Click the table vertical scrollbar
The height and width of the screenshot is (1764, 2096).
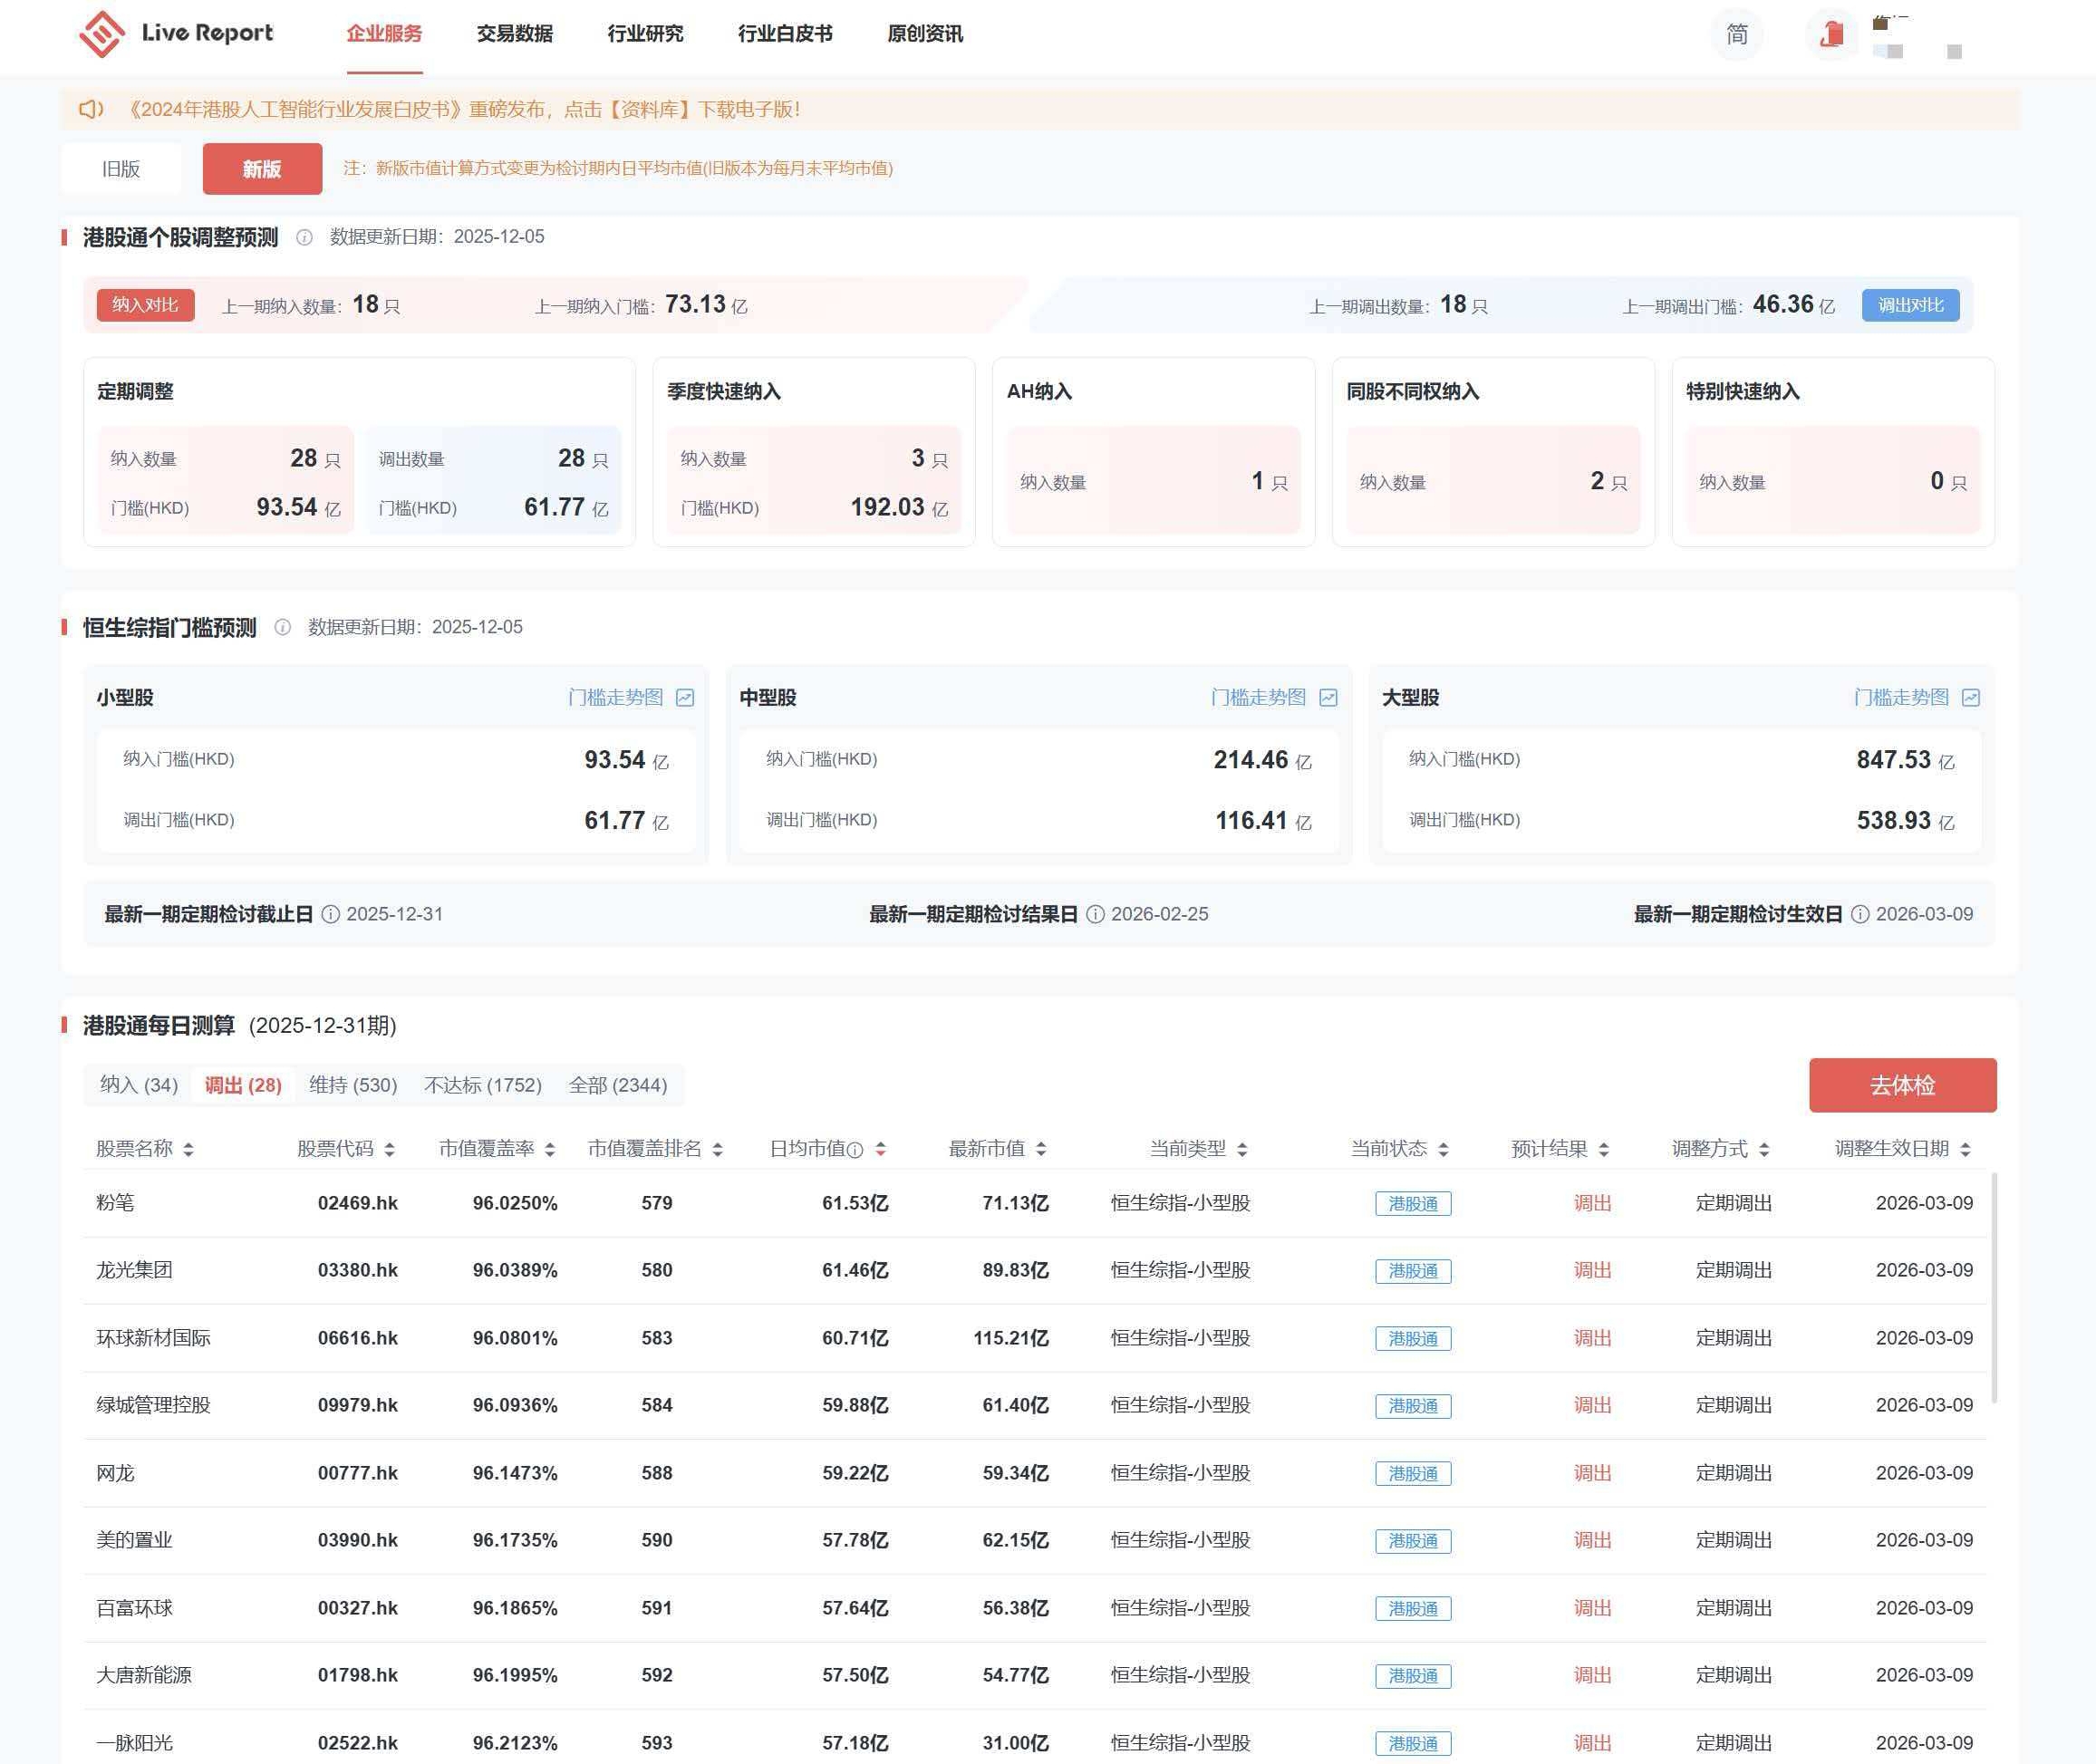click(1994, 1287)
